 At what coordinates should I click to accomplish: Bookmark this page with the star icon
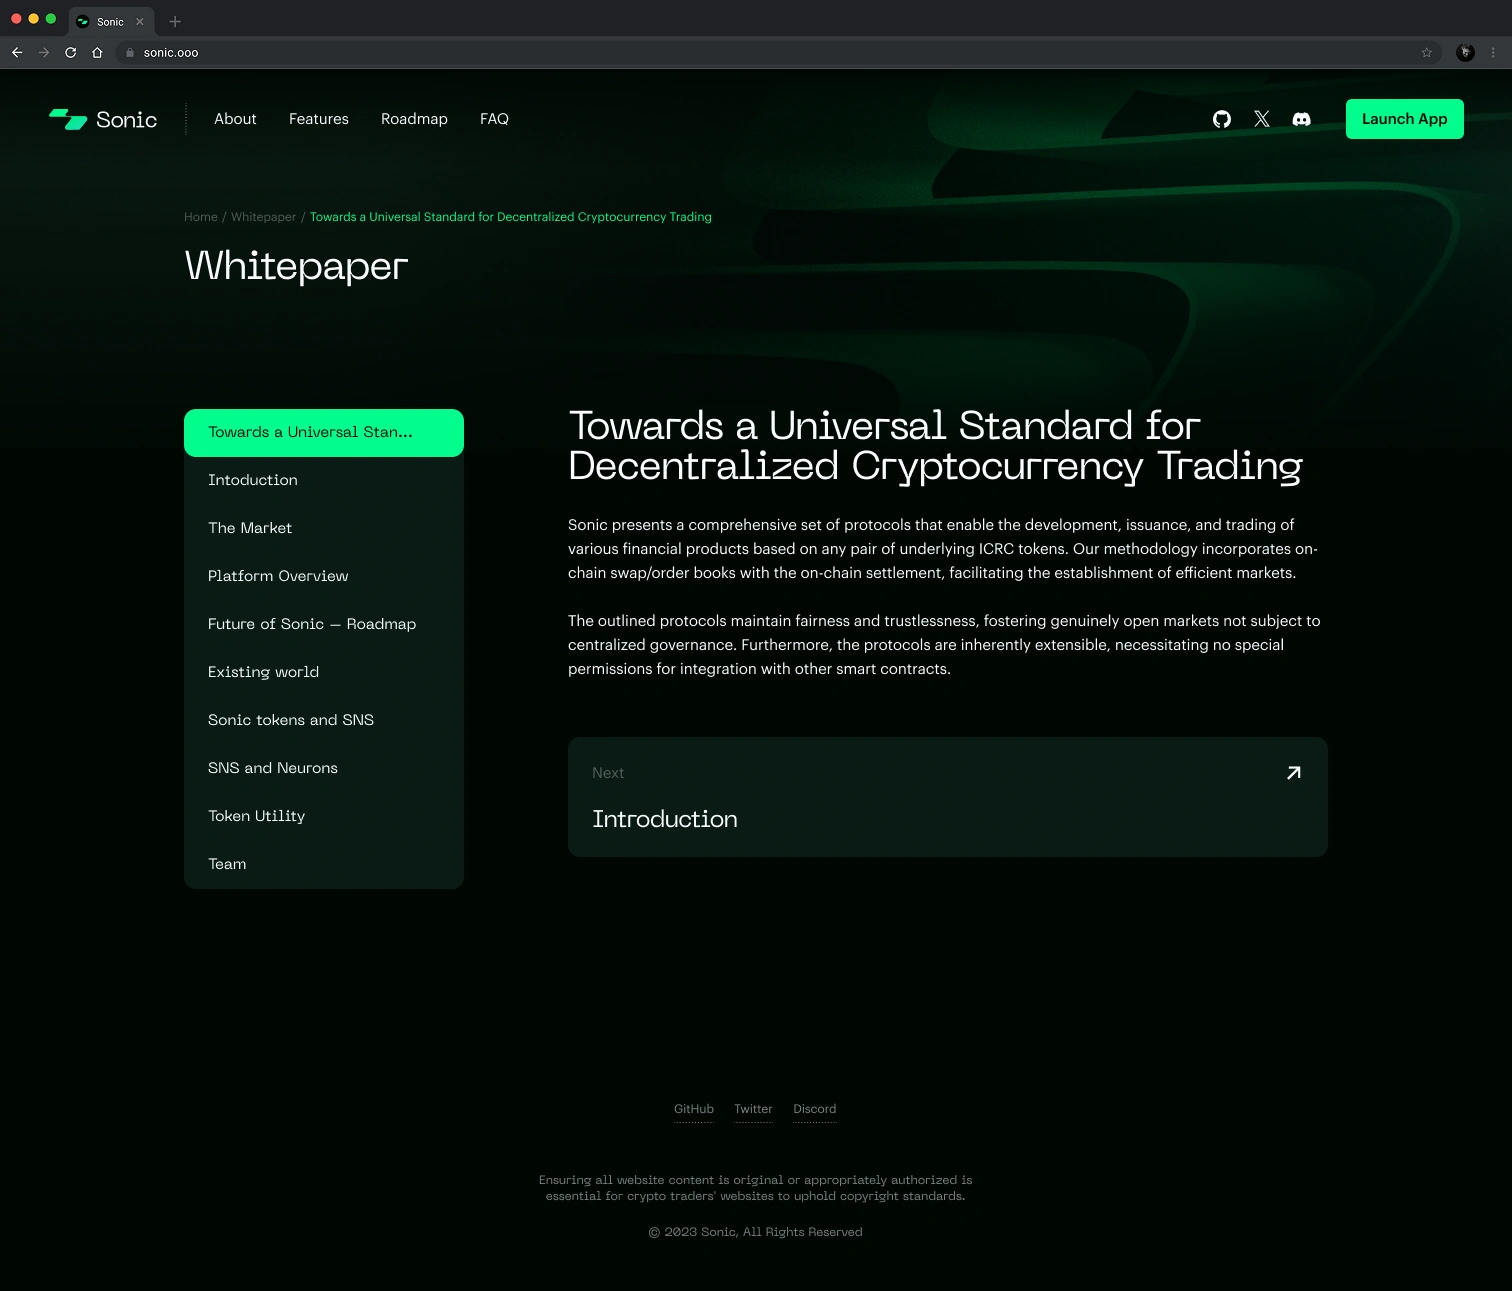tap(1427, 52)
